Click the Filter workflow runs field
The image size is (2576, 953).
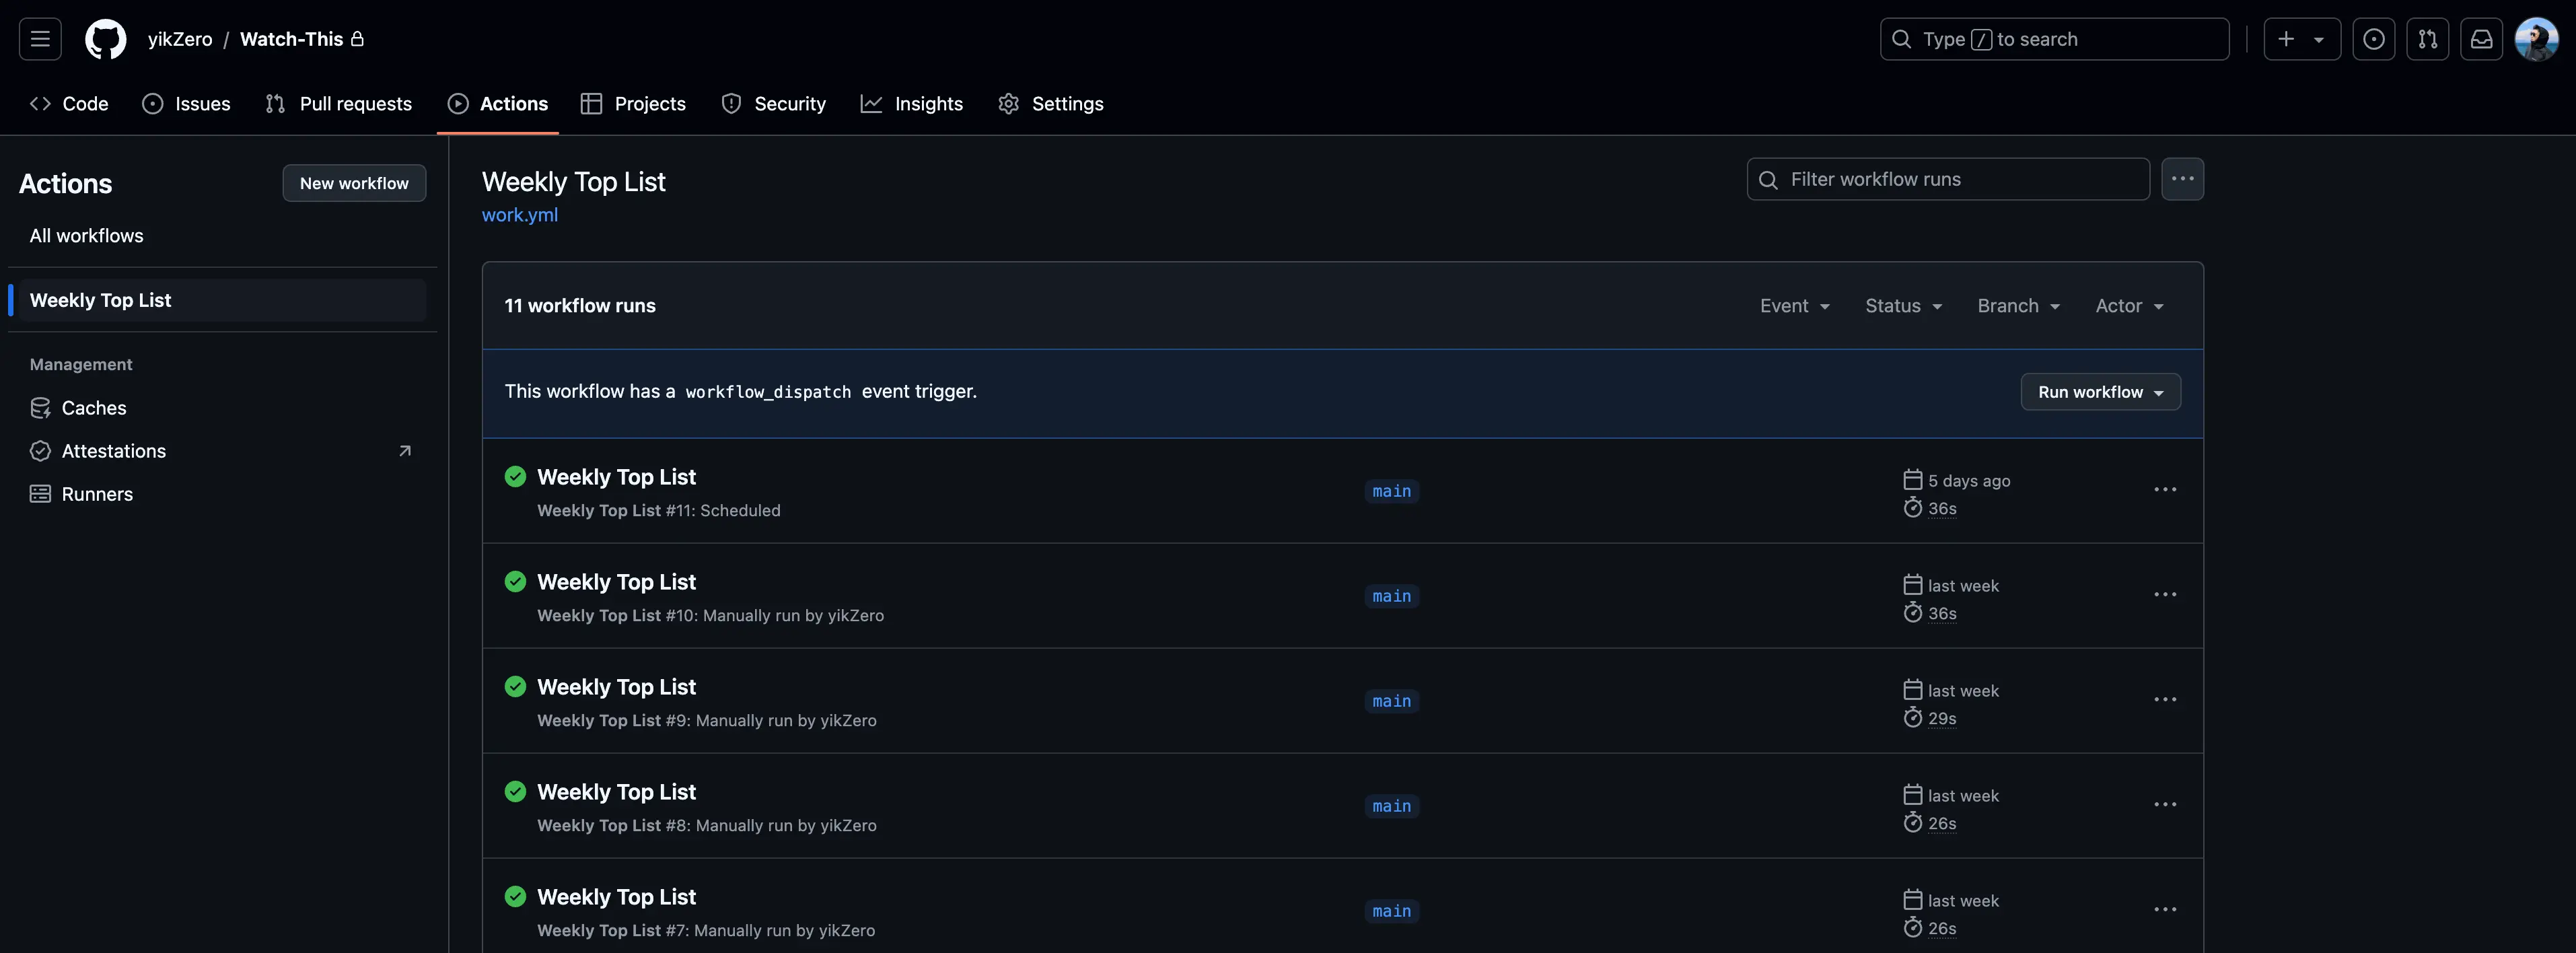click(1946, 179)
